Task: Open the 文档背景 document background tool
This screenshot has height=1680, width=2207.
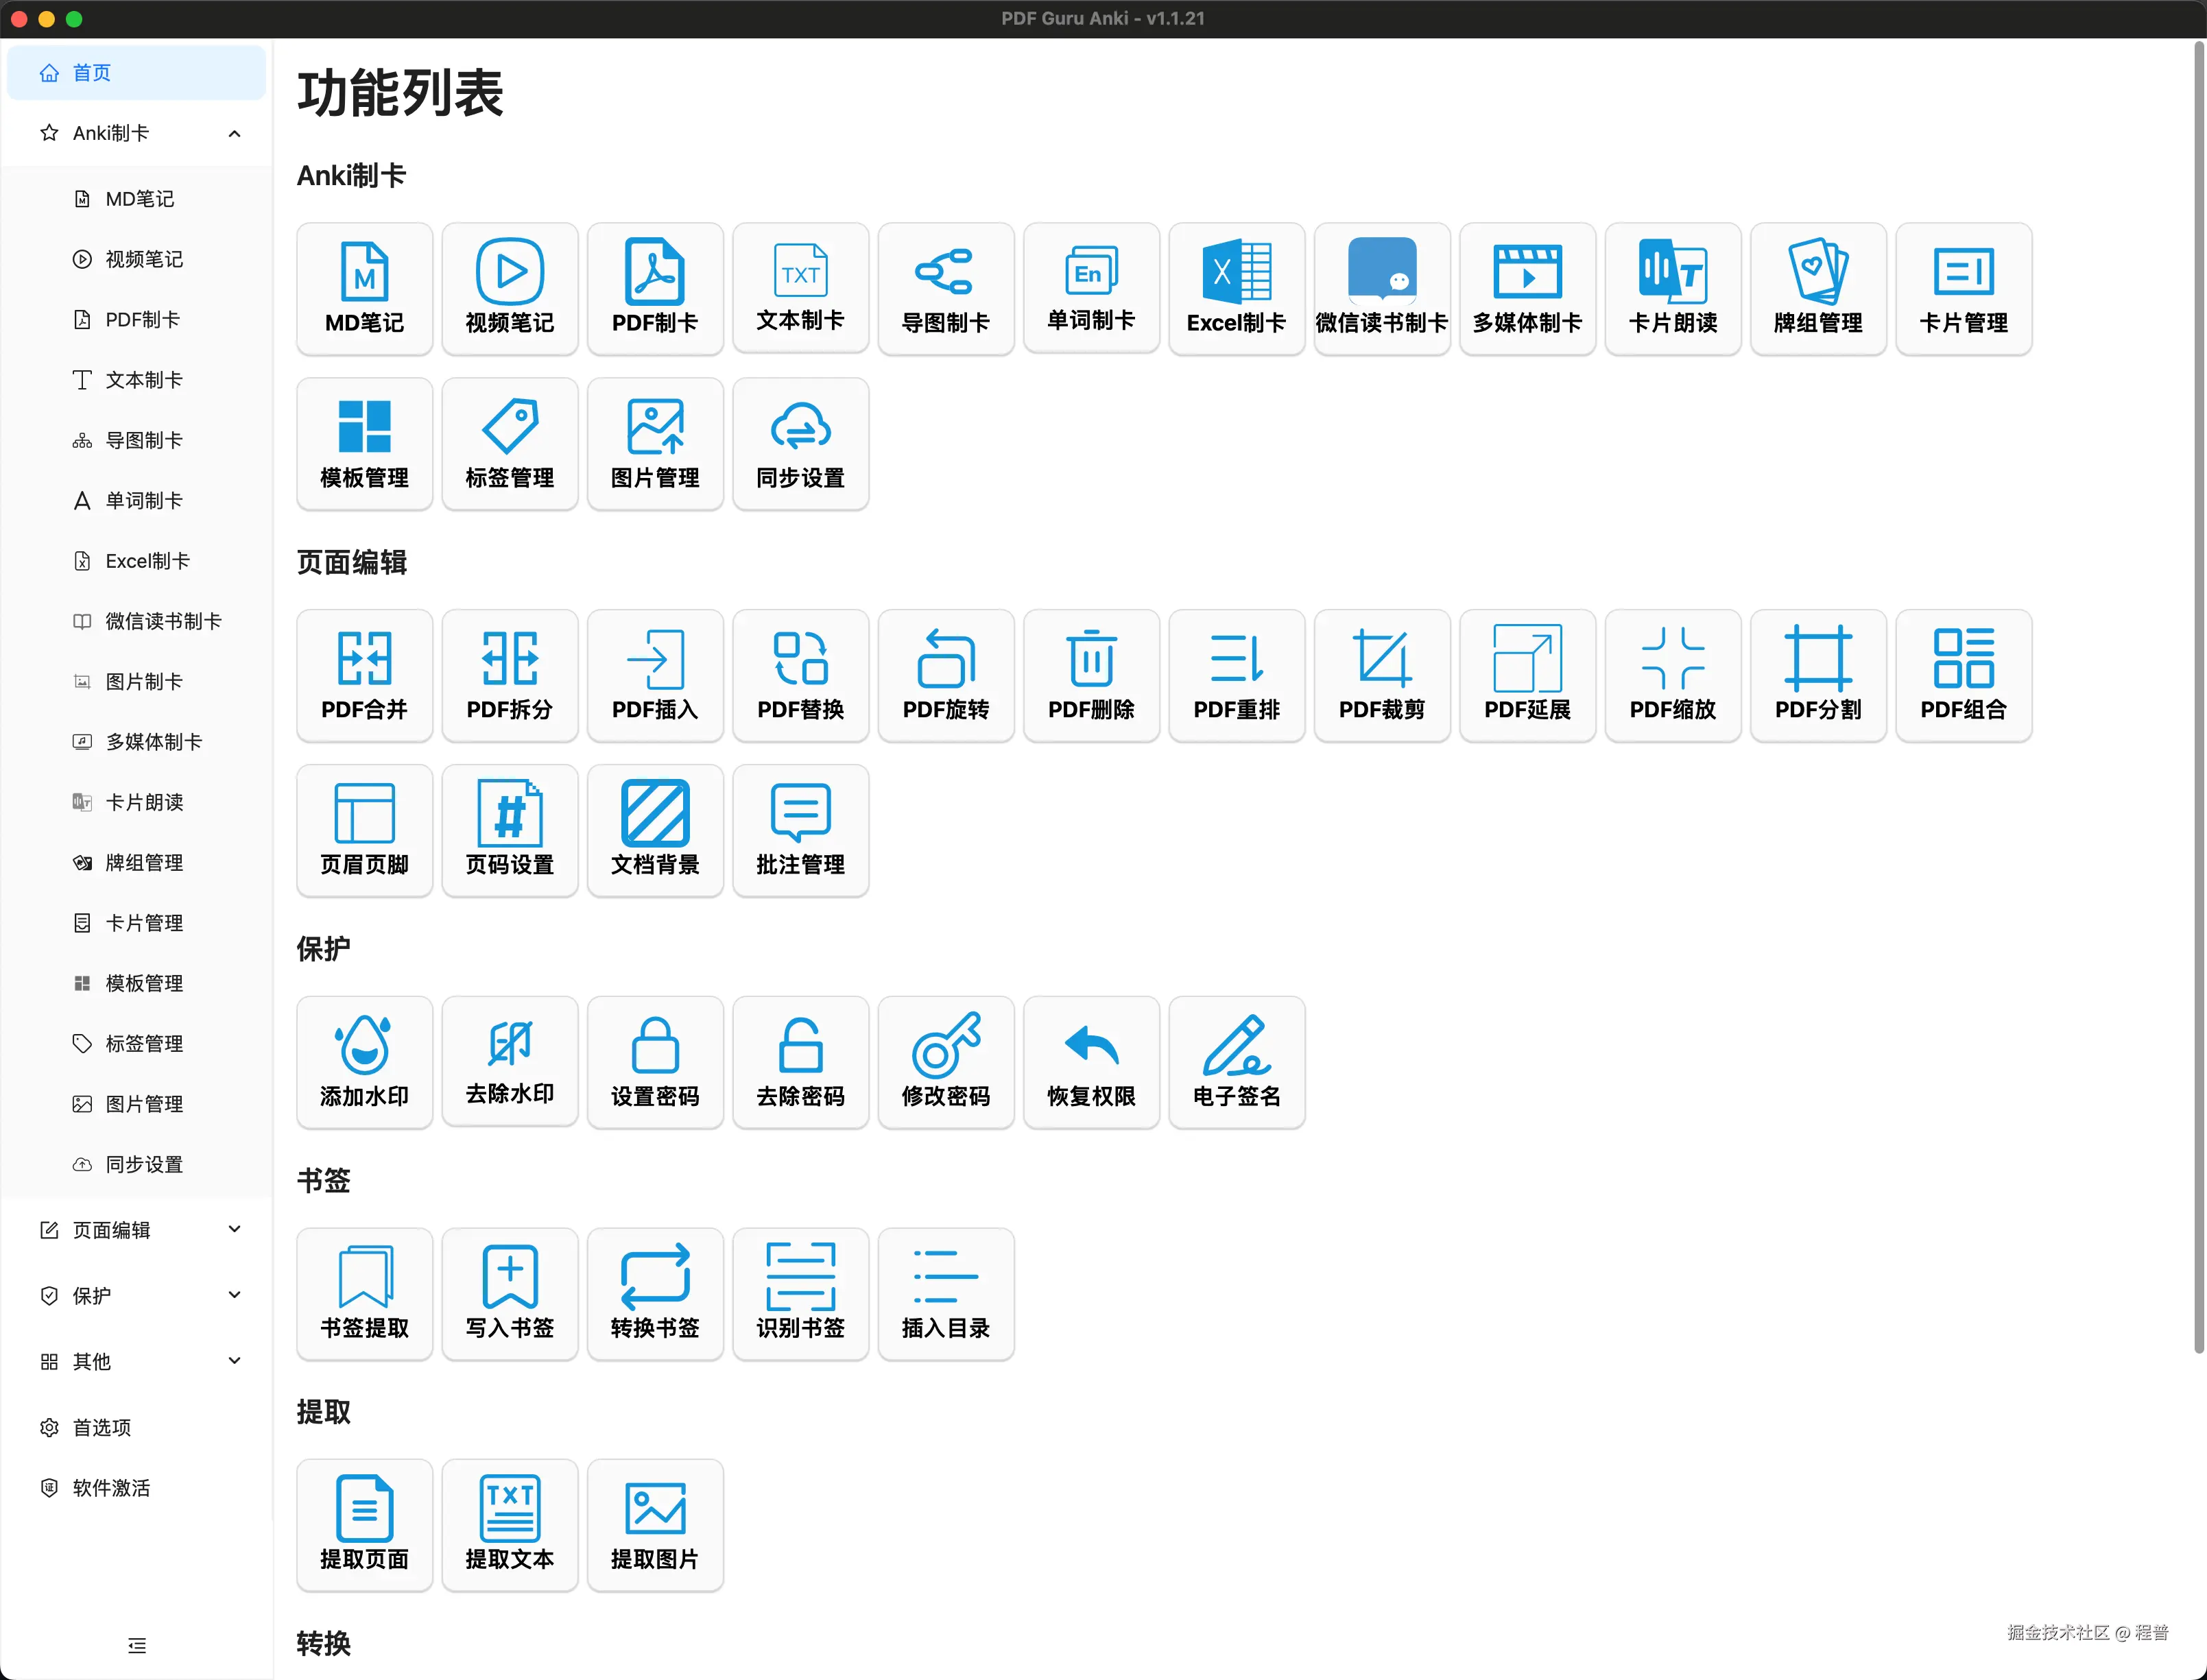Action: (655, 830)
